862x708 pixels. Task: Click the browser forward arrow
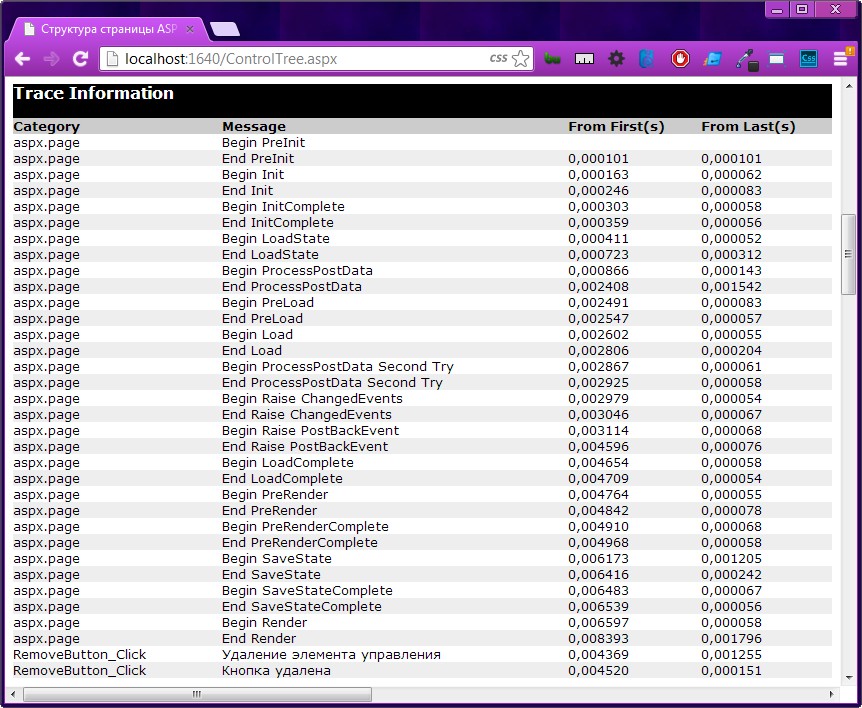[52, 59]
